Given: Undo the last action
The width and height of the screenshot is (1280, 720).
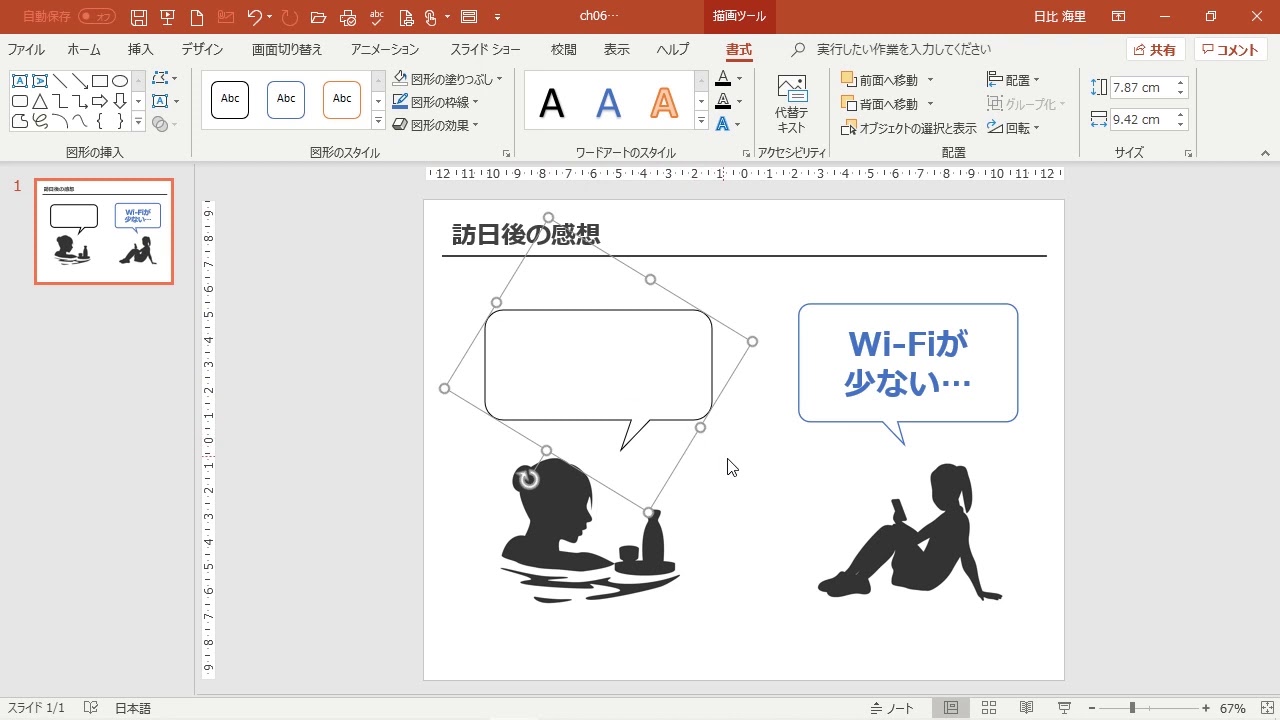Looking at the screenshot, I should tap(254, 17).
